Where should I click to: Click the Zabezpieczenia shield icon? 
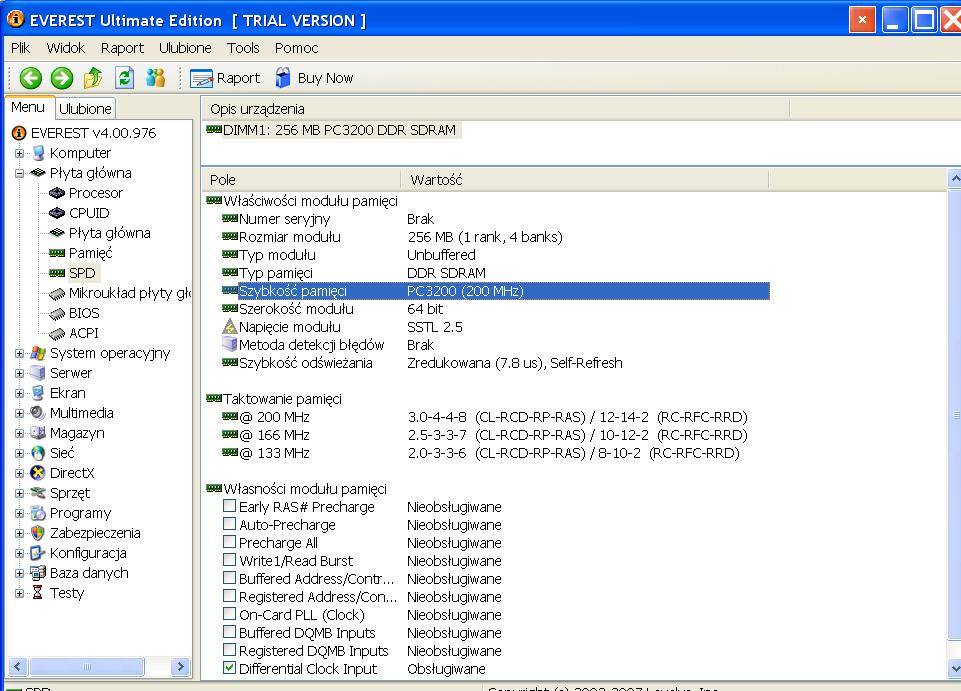point(38,533)
